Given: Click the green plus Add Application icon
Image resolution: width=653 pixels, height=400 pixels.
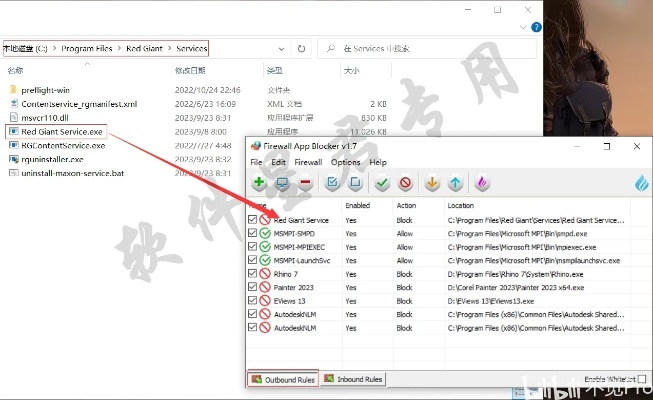Looking at the screenshot, I should [259, 182].
